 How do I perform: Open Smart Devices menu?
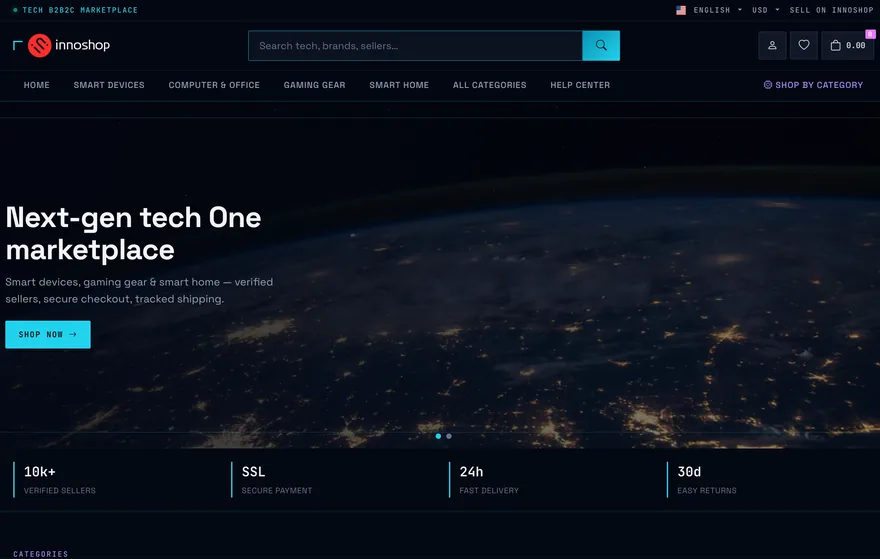coord(109,85)
